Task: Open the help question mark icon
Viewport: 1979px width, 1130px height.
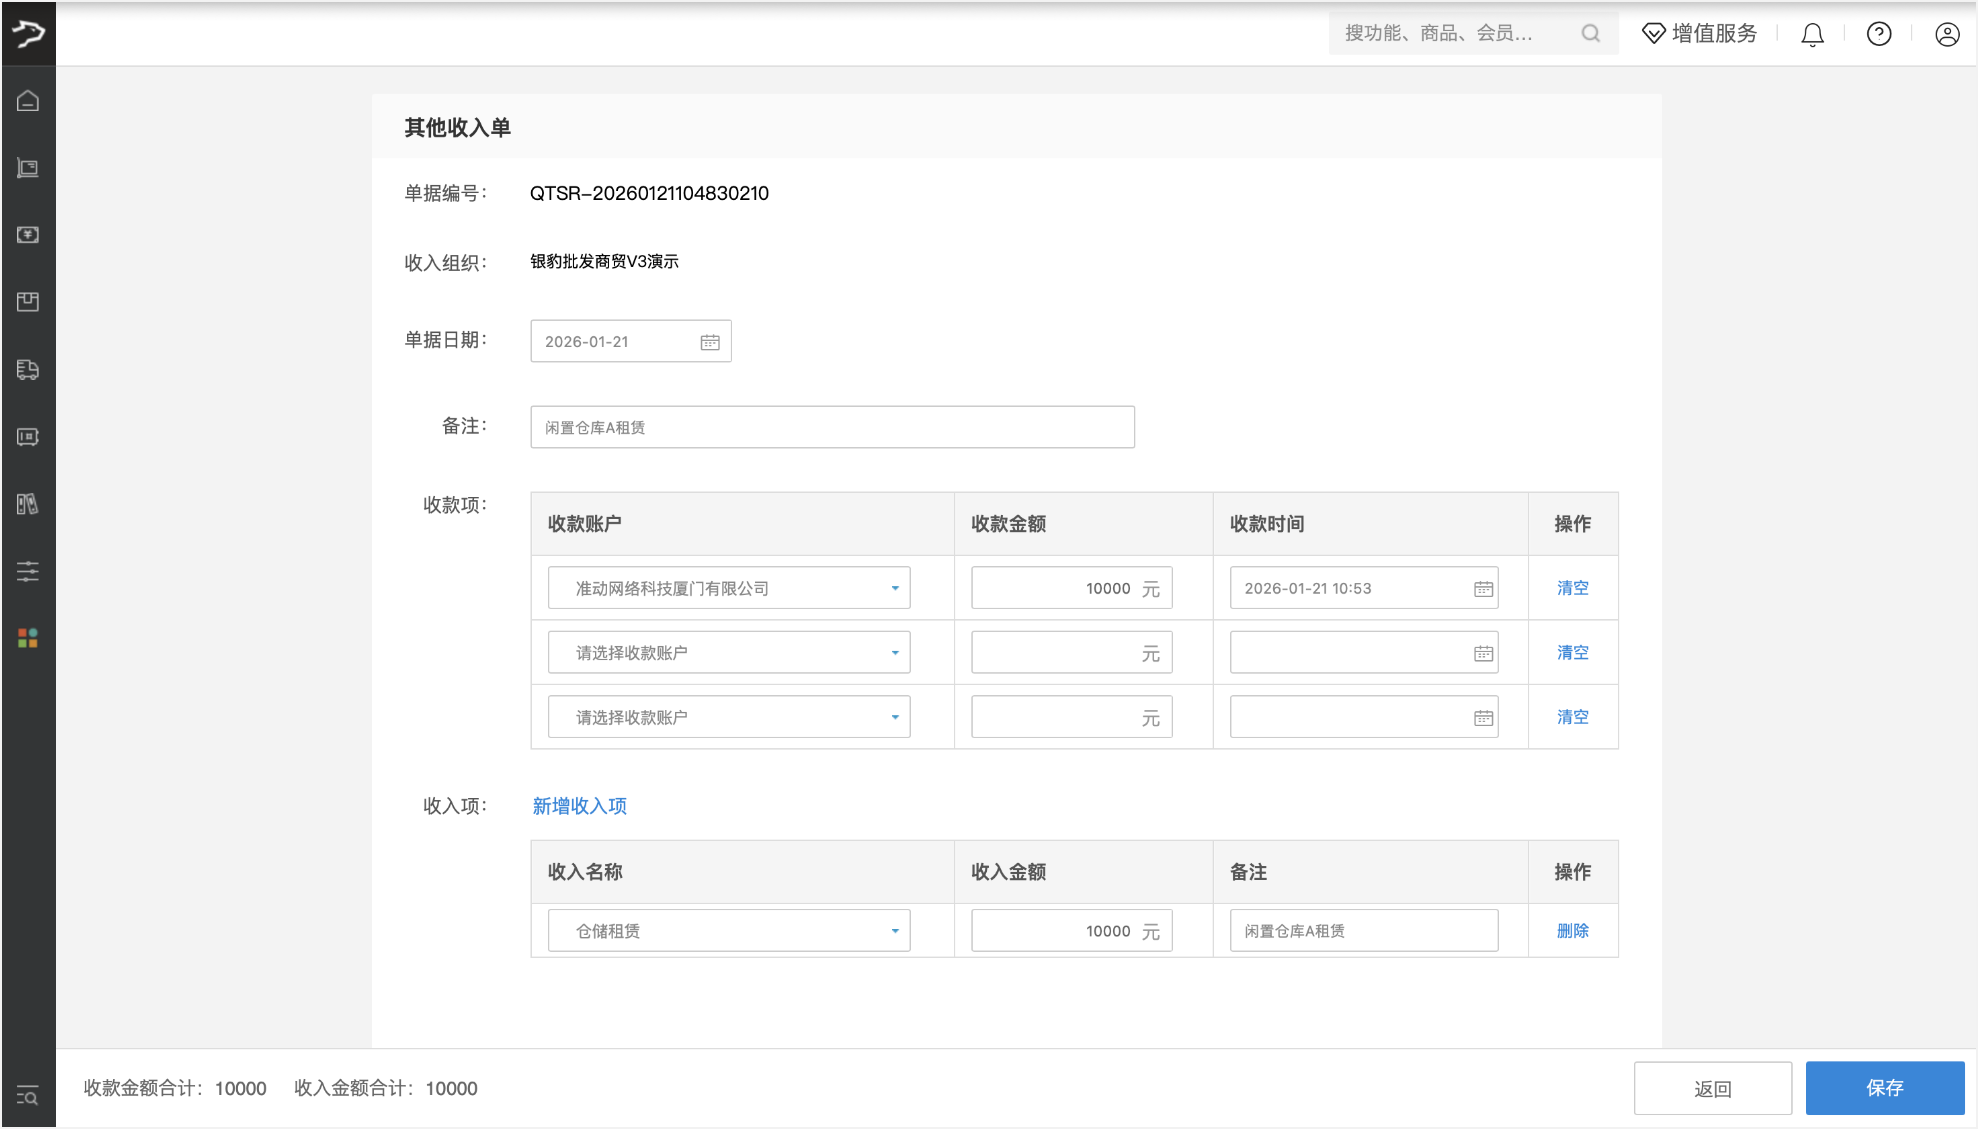Action: coord(1878,33)
